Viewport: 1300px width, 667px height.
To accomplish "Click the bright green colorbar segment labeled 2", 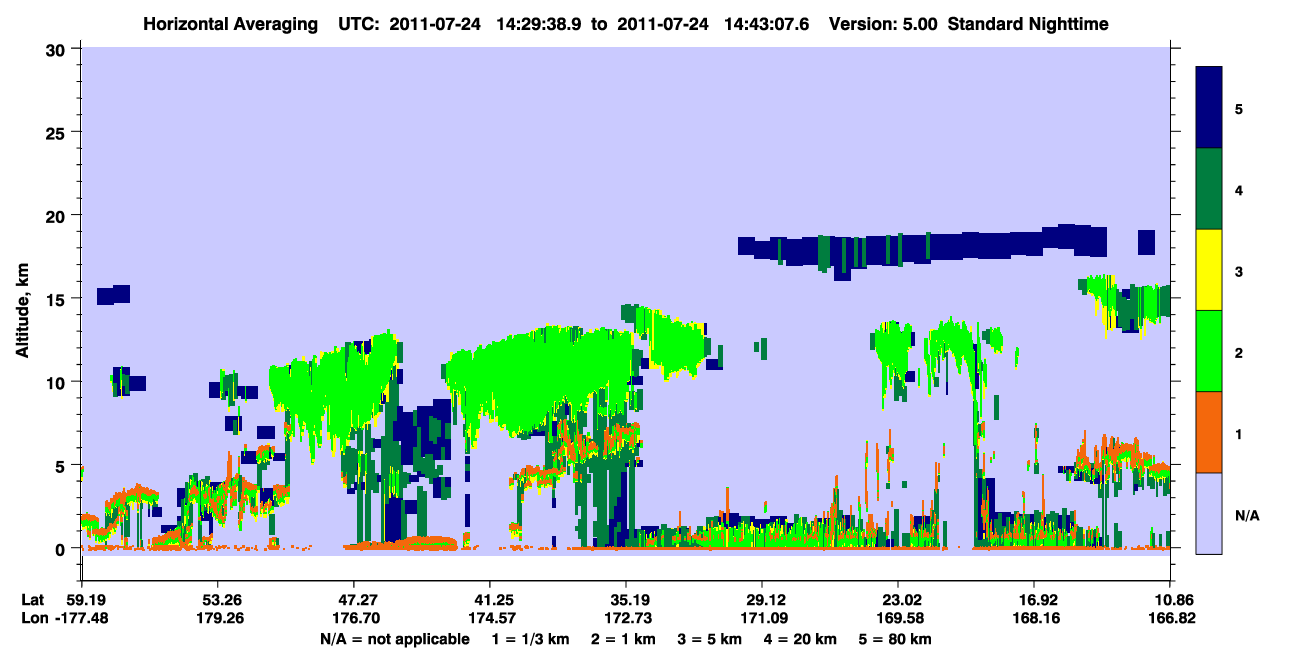I will tap(1209, 350).
